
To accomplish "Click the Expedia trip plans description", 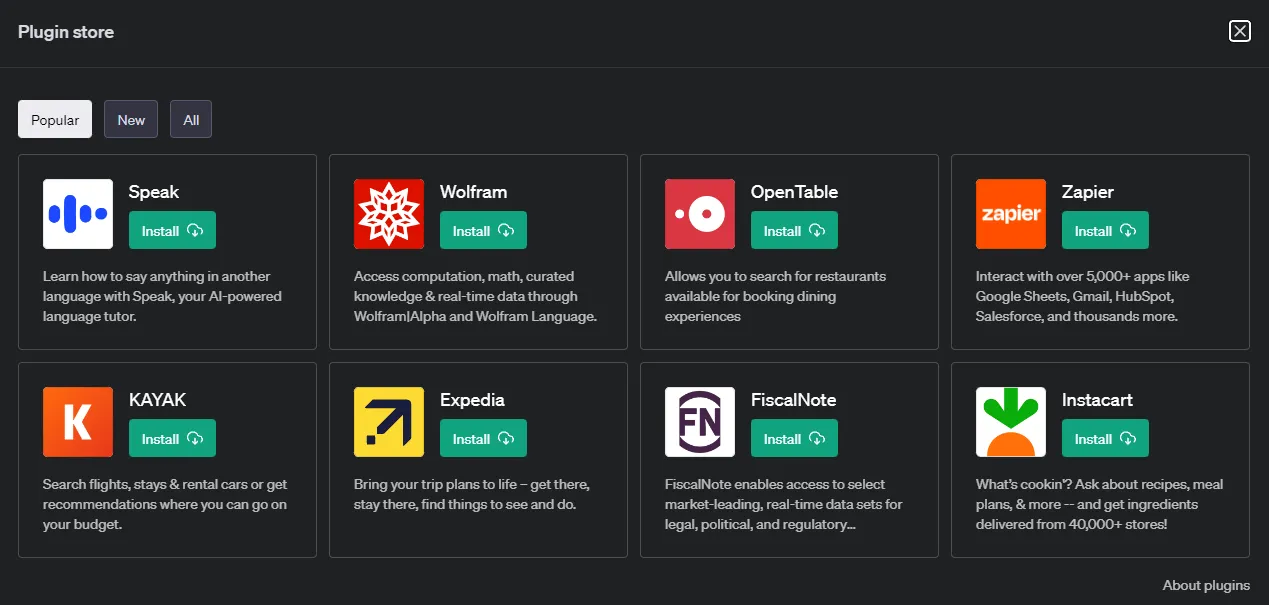I will click(472, 494).
